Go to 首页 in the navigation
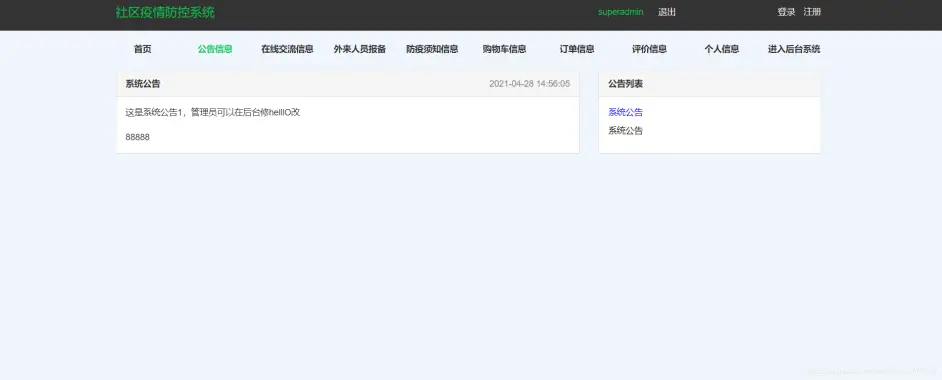The height and width of the screenshot is (380, 942). pos(142,49)
